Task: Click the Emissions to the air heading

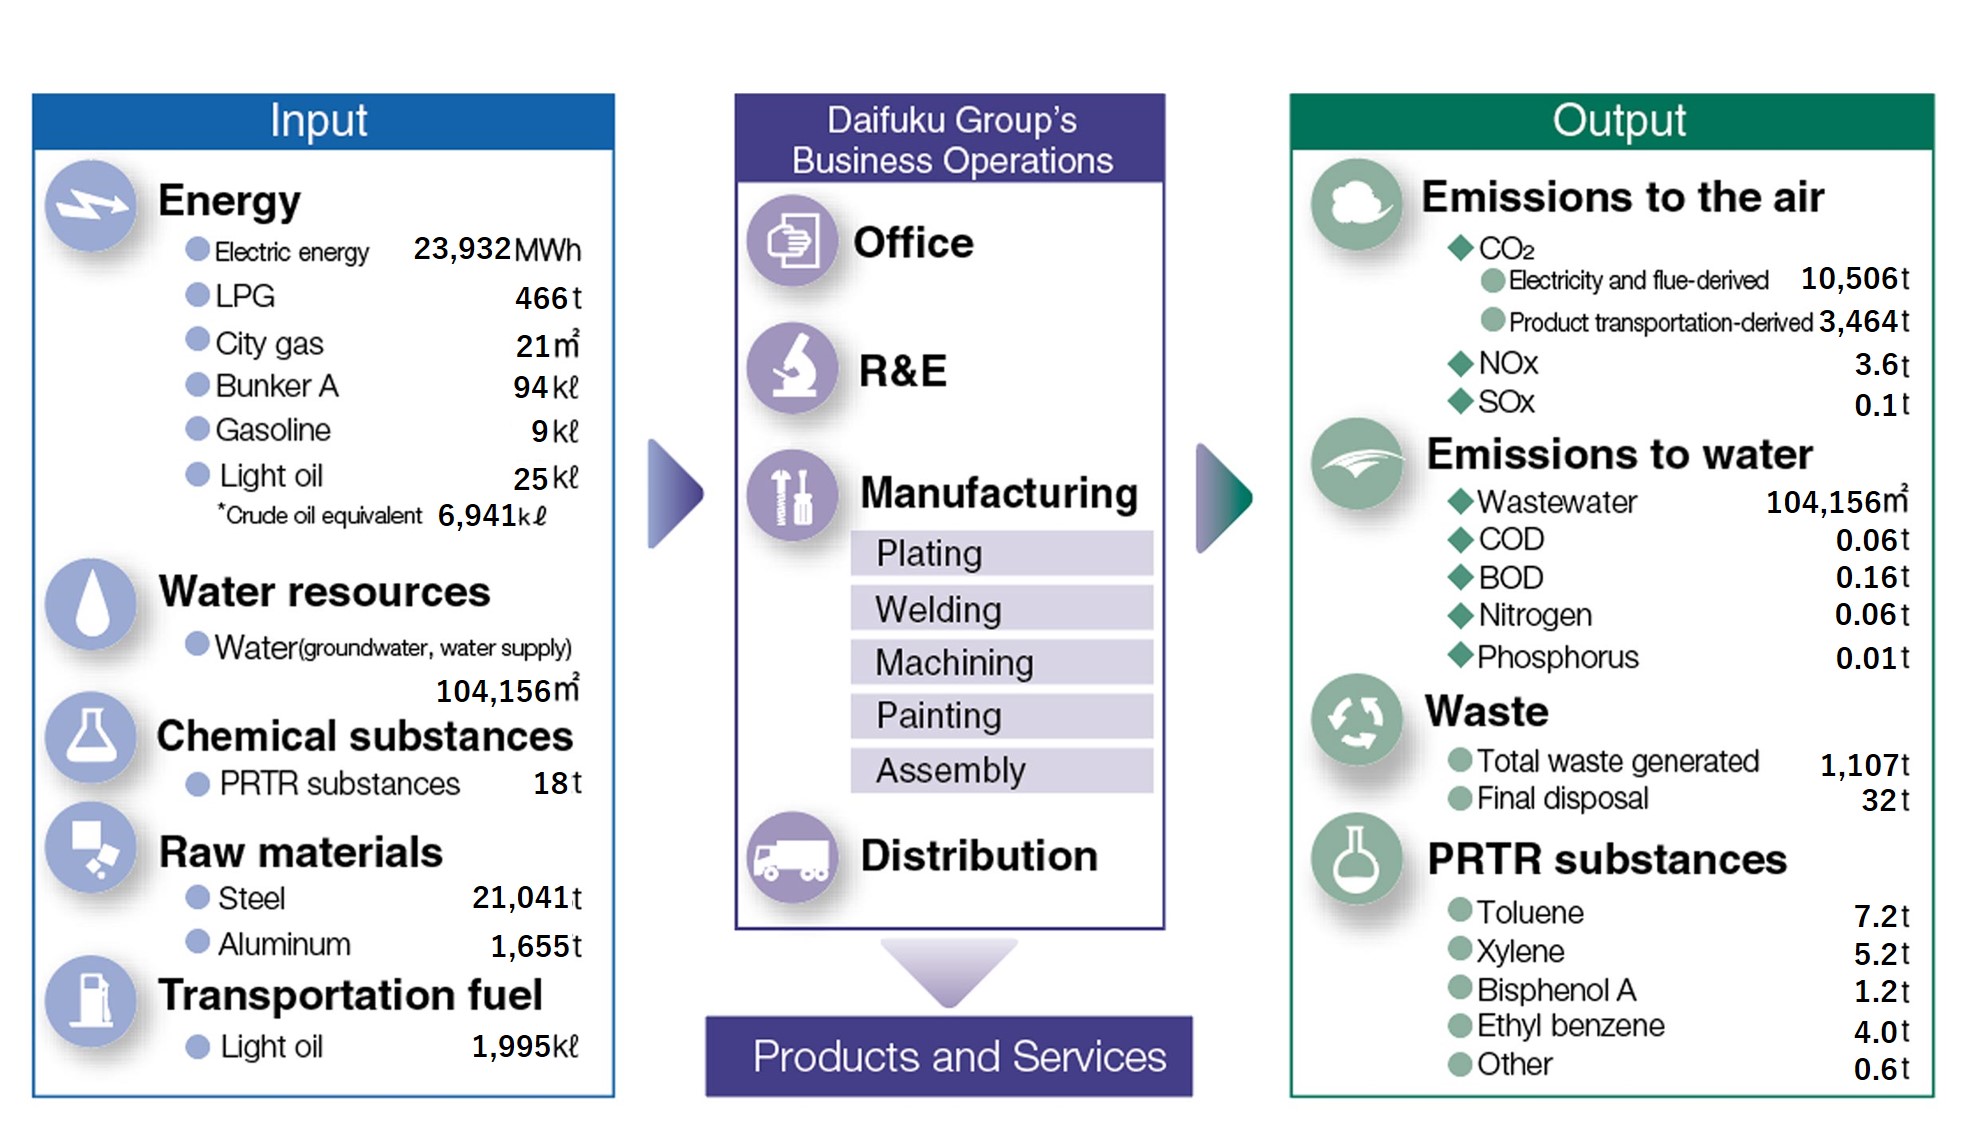Action: tap(1622, 197)
